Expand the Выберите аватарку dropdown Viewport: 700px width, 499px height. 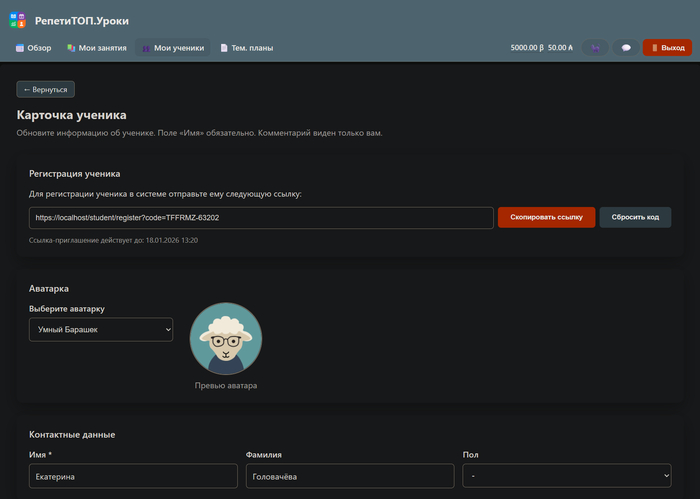point(100,329)
